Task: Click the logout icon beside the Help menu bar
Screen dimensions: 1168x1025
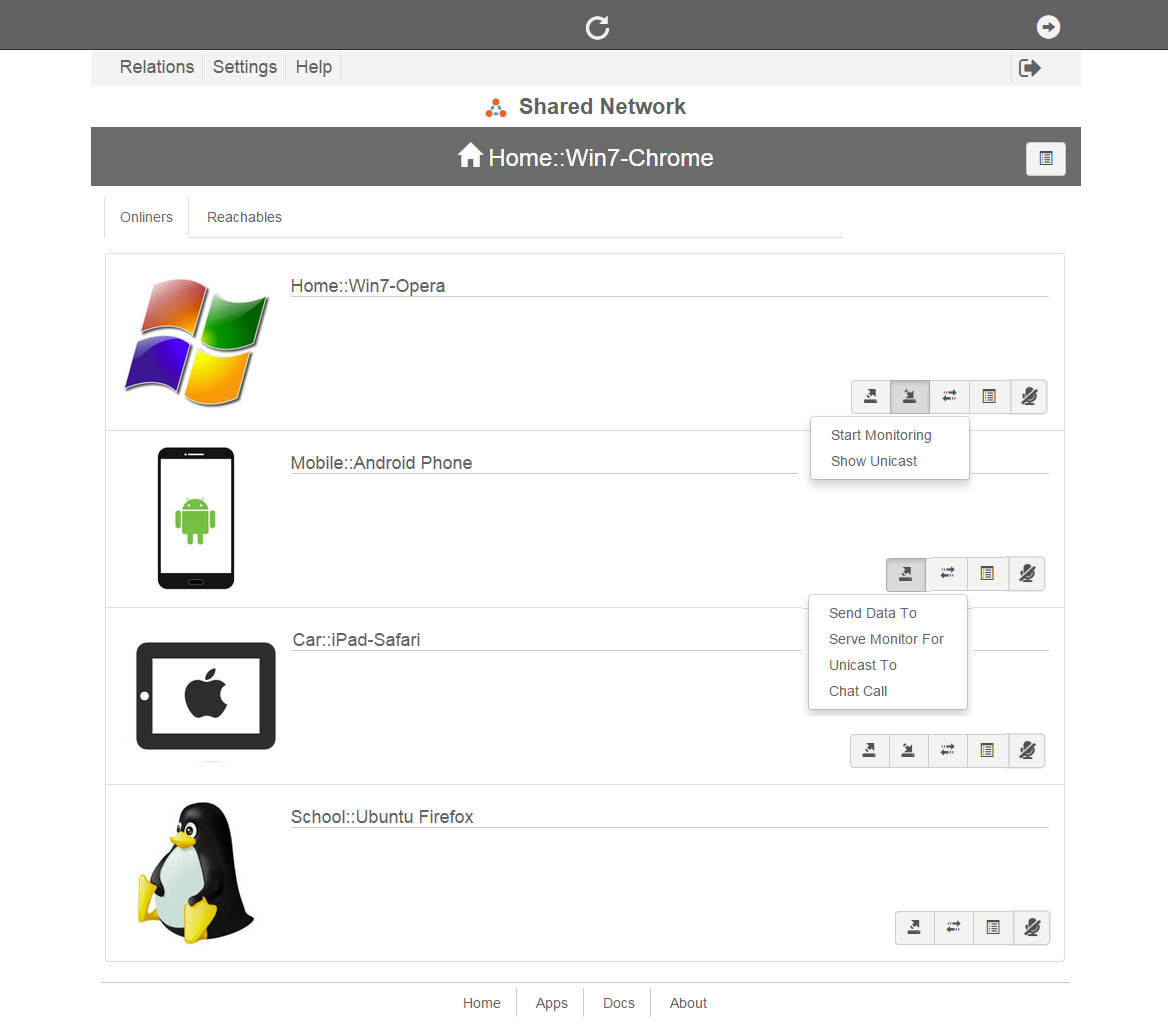Action: click(1029, 68)
